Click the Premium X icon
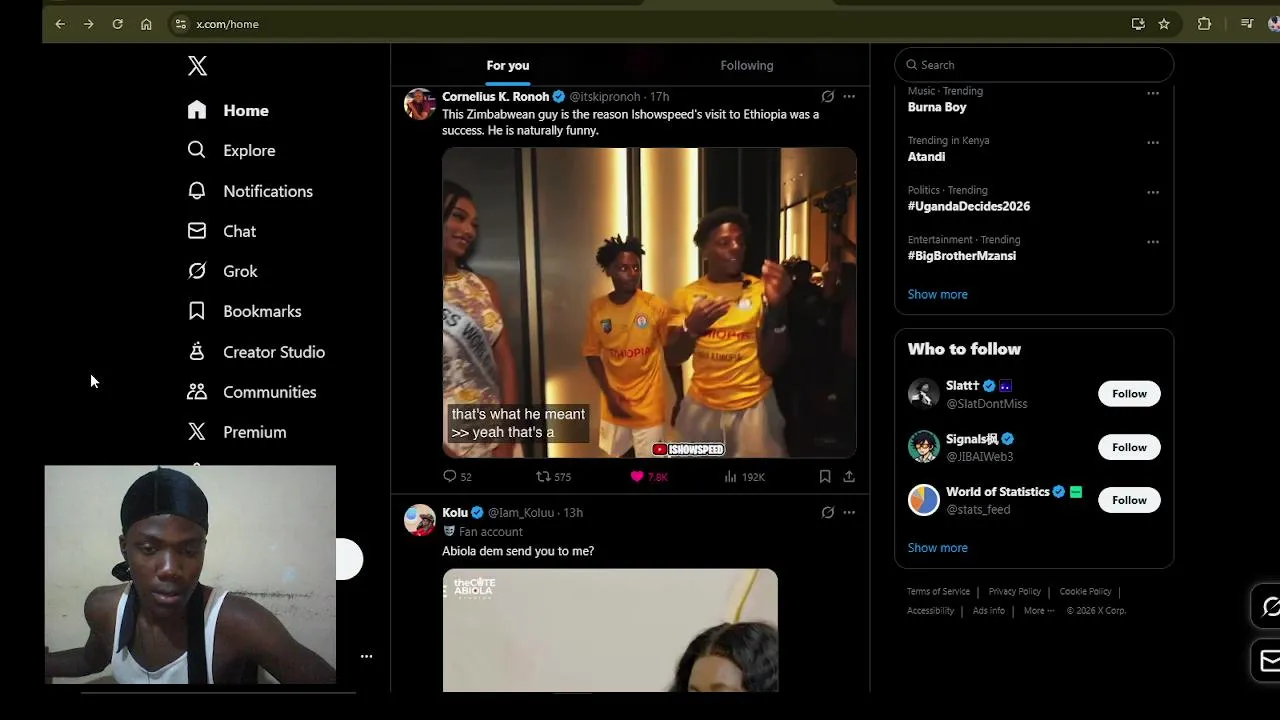The width and height of the screenshot is (1280, 720). pyautogui.click(x=197, y=432)
